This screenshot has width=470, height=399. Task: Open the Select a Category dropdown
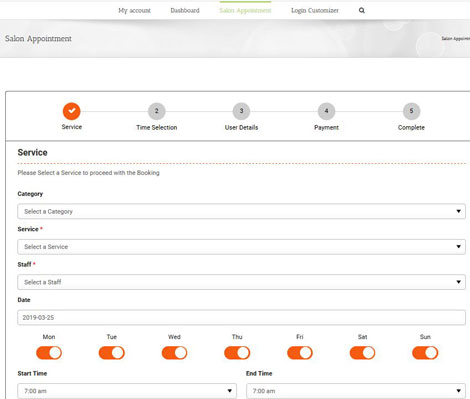[x=241, y=211]
